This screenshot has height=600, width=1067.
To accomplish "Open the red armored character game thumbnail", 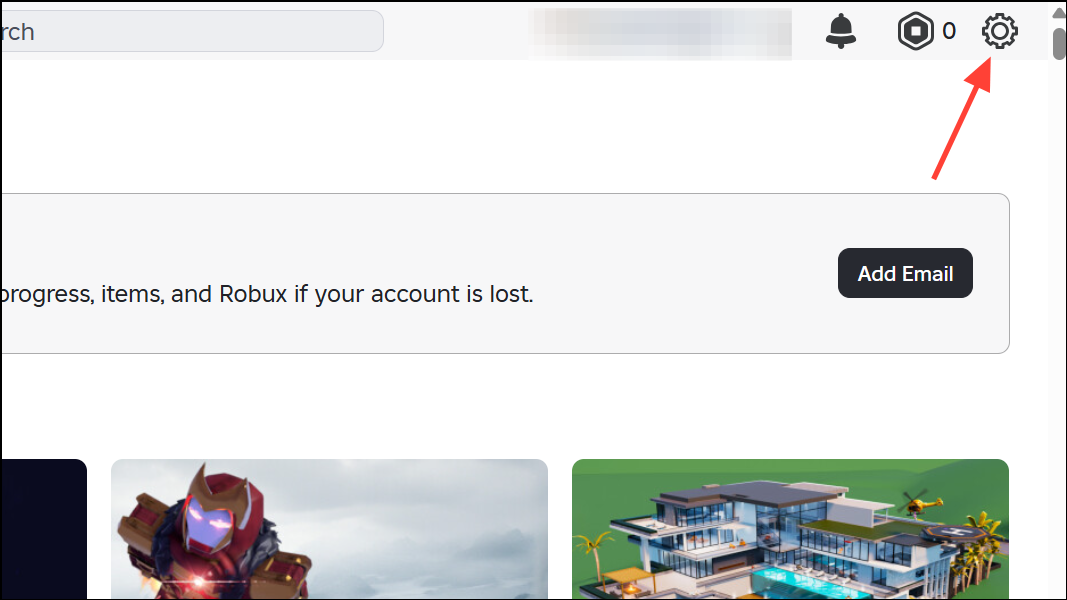I will click(329, 529).
